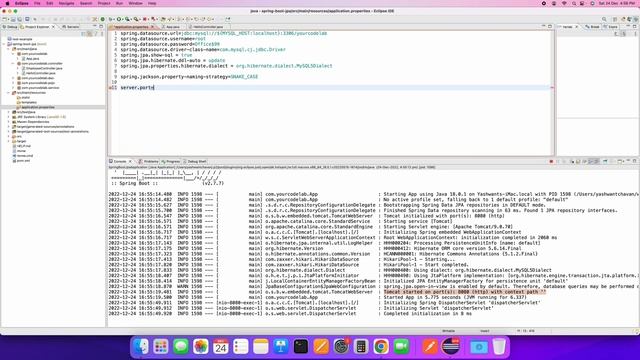
Task: Toggle show console on standard out
Action: (591, 162)
